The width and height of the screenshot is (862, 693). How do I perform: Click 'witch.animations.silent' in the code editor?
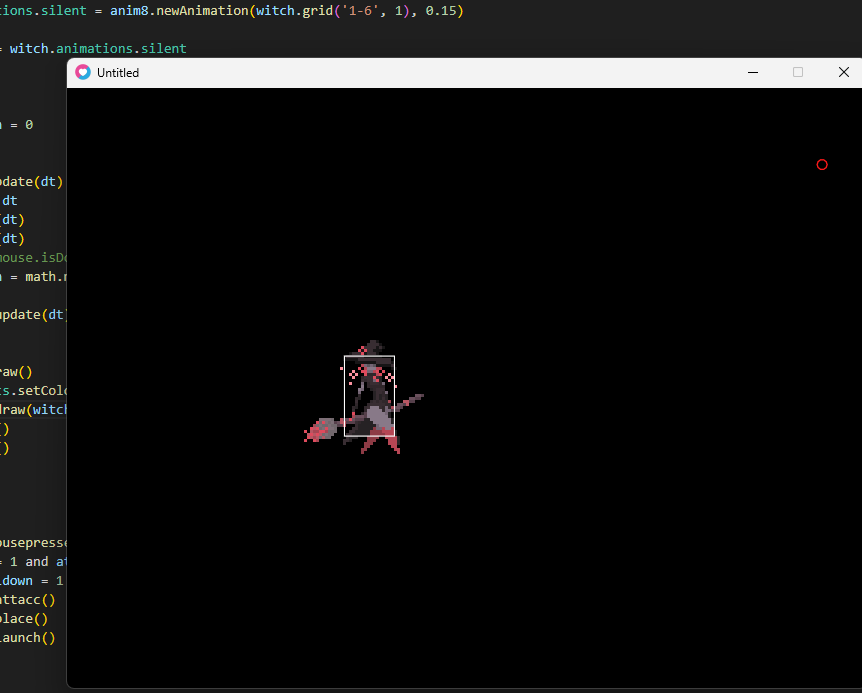click(98, 48)
